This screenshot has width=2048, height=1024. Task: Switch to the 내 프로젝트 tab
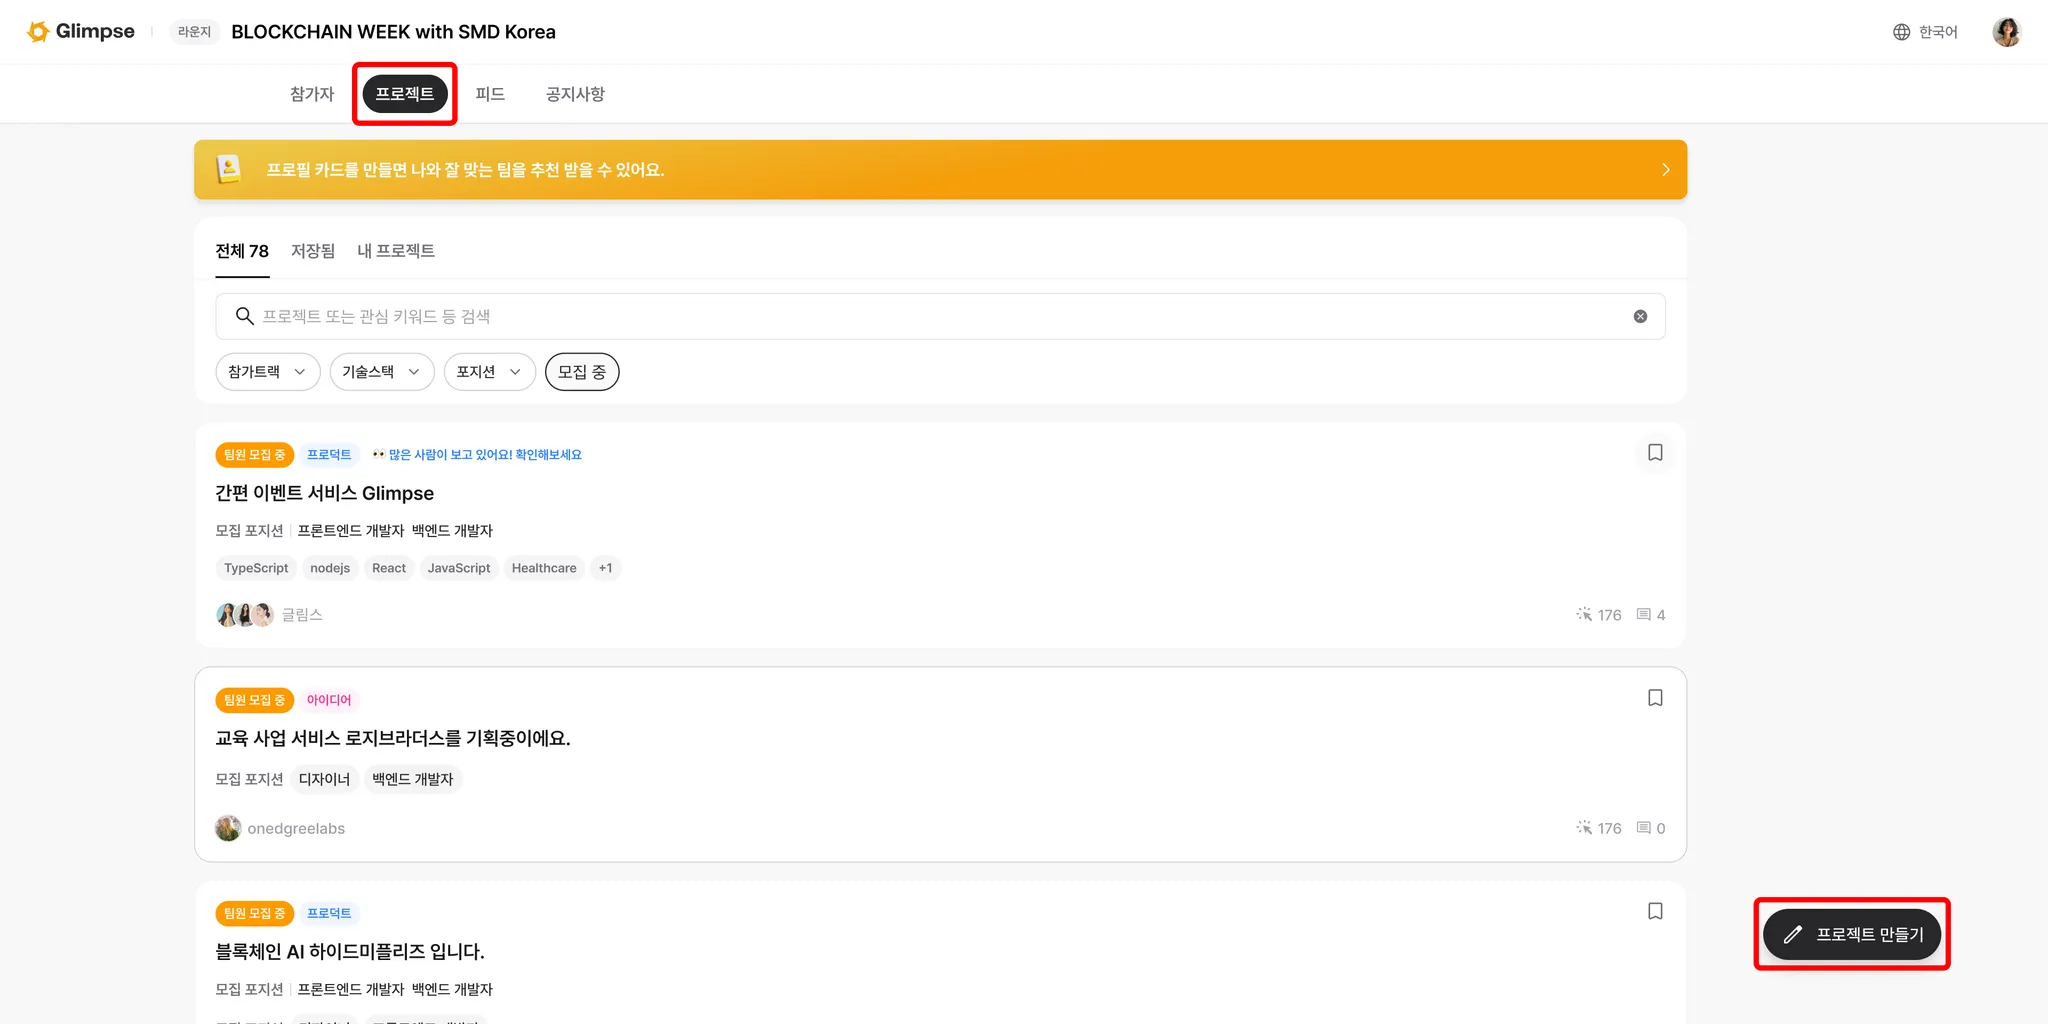click(x=396, y=251)
